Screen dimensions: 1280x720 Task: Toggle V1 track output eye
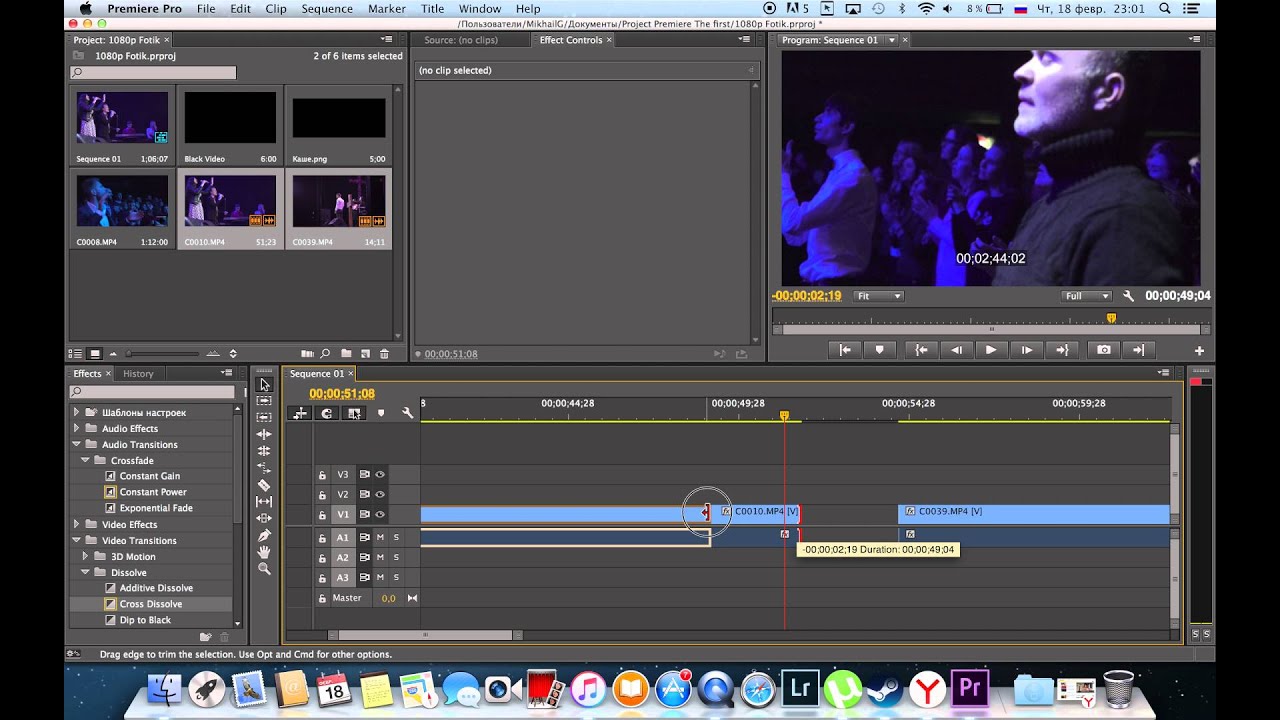tap(380, 515)
